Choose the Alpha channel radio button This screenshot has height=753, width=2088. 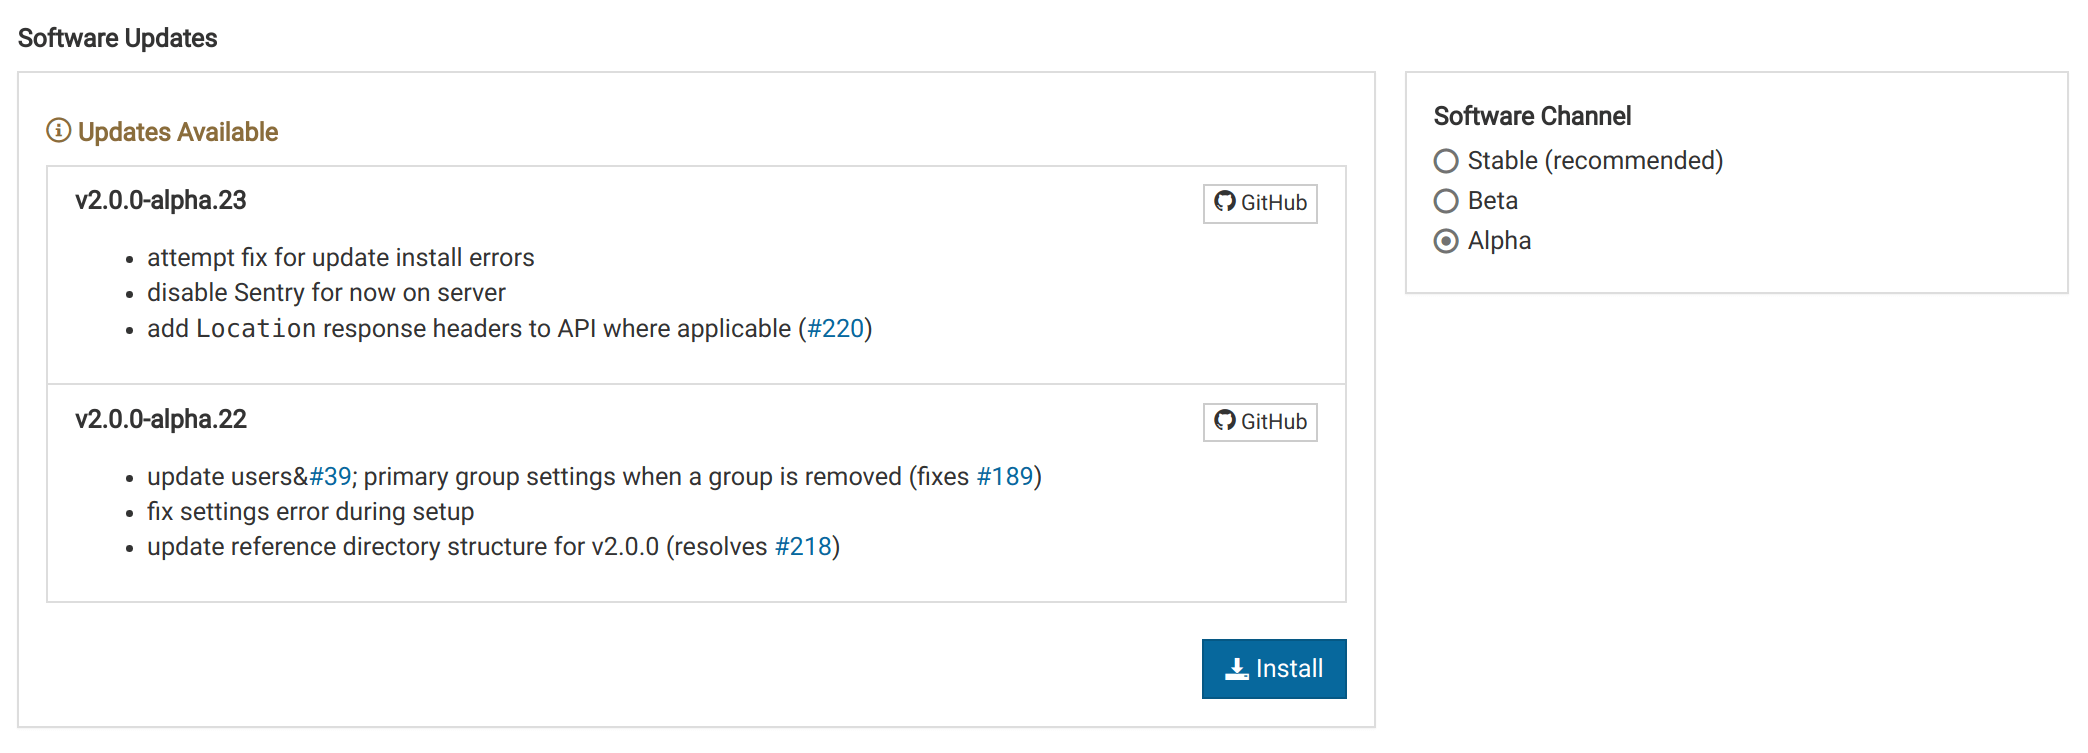1446,241
